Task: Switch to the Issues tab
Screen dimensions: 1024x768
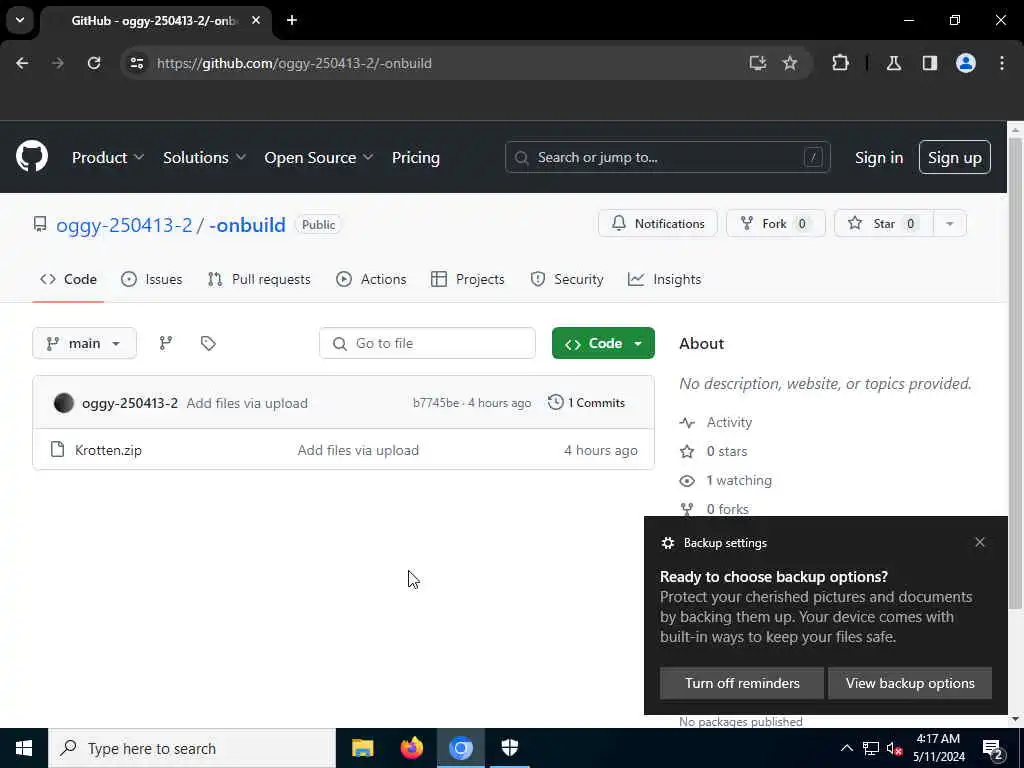Action: (152, 279)
